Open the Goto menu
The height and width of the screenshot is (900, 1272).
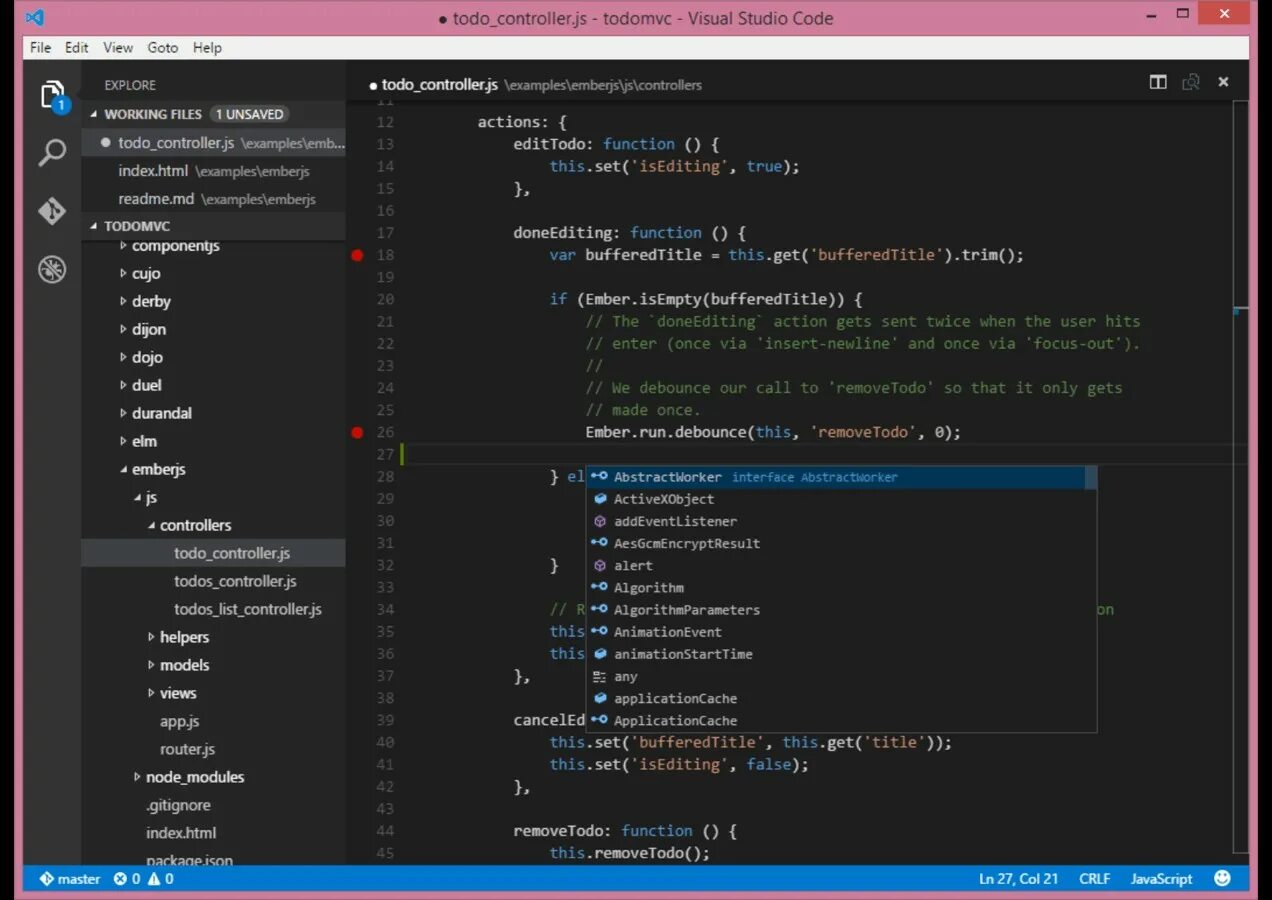click(162, 47)
